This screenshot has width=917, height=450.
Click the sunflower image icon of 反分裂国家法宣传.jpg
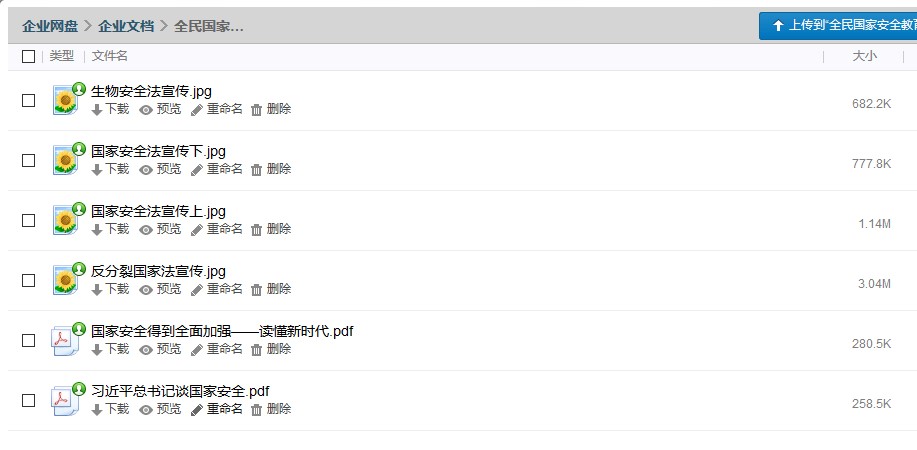click(x=66, y=280)
